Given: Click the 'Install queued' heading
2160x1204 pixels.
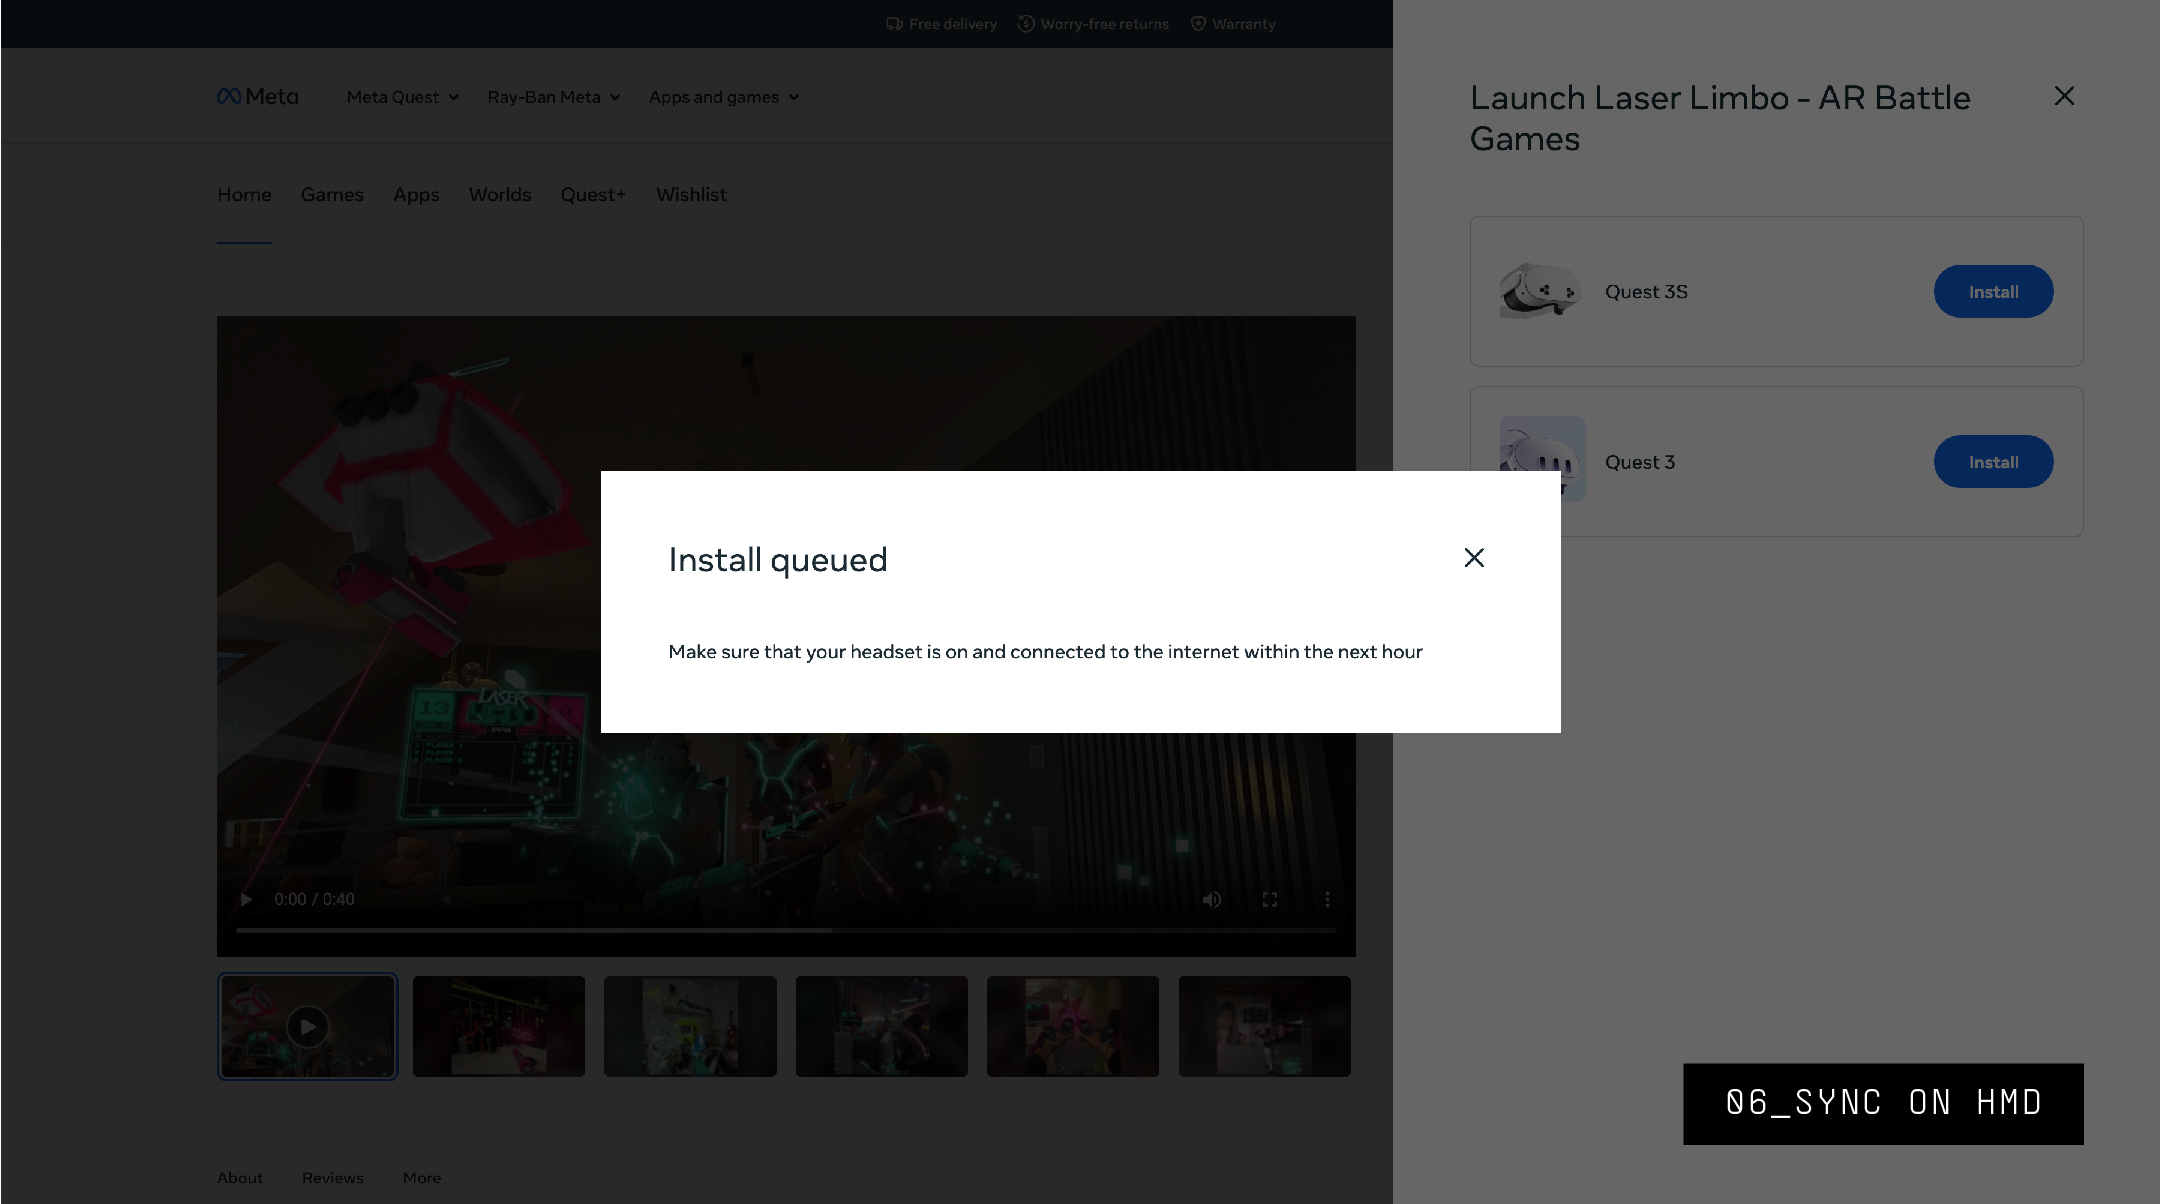Looking at the screenshot, I should click(778, 560).
